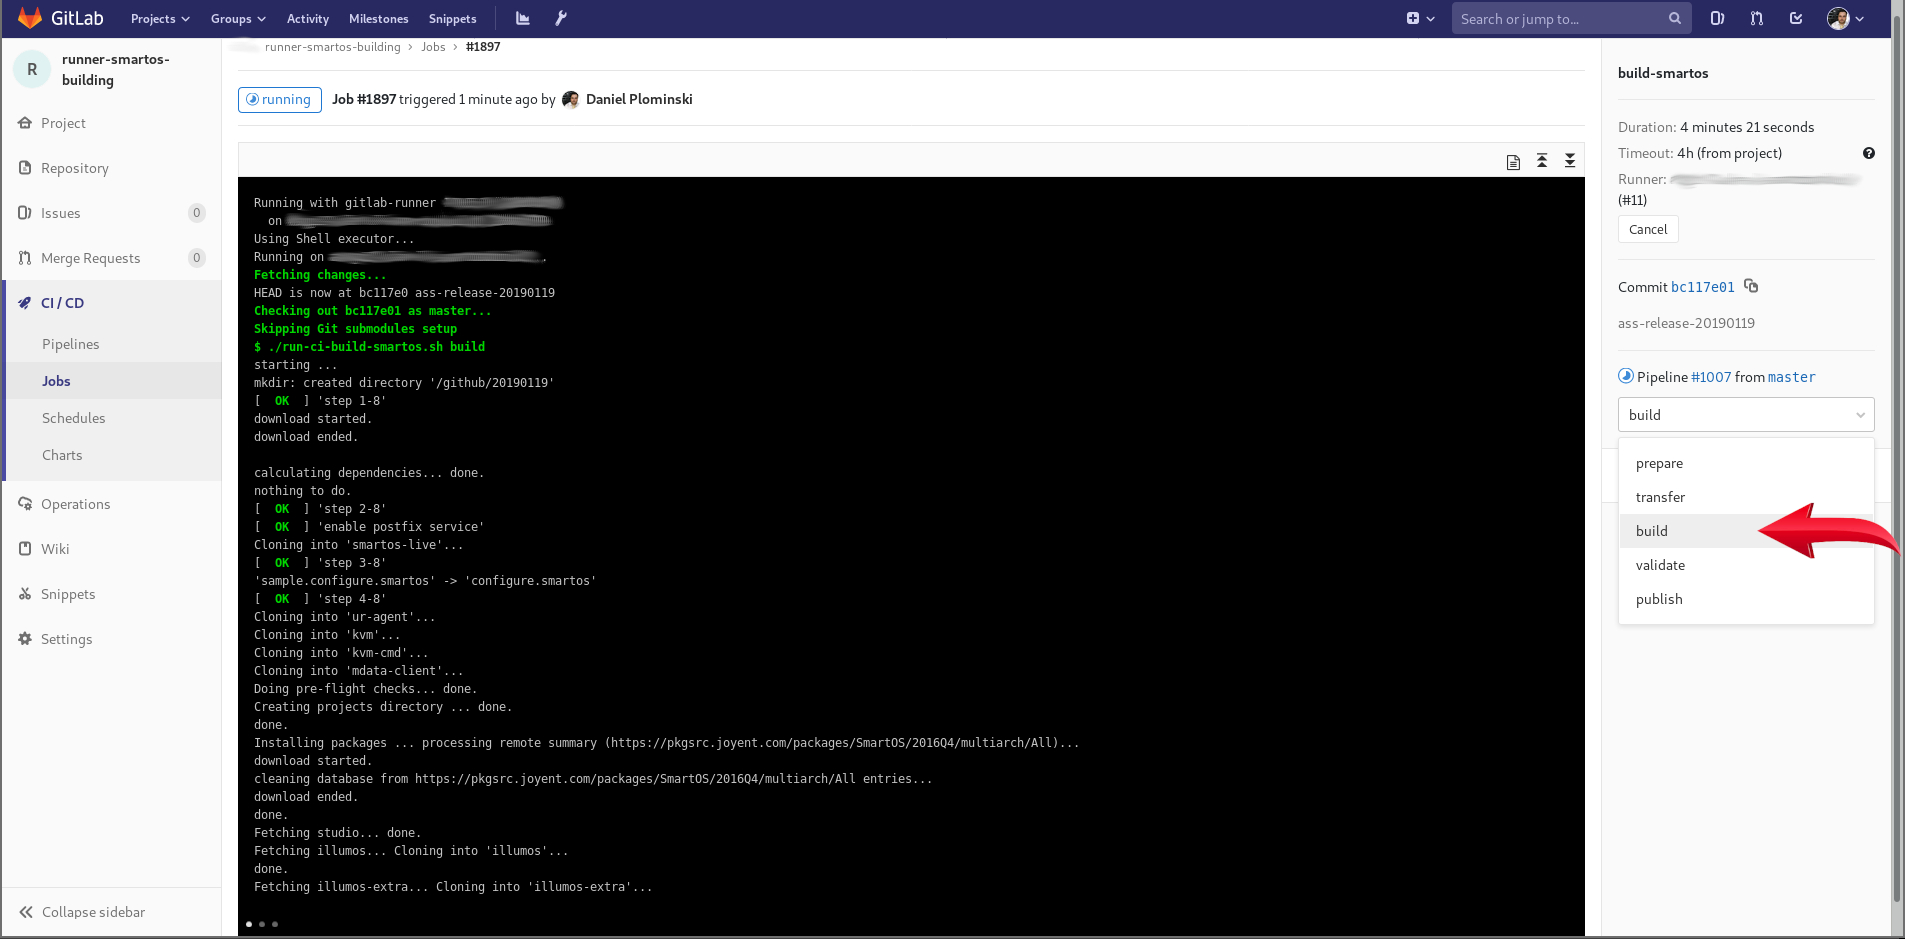The height and width of the screenshot is (939, 1905).
Task: Copy the commit SHA to clipboard
Action: [x=1751, y=286]
